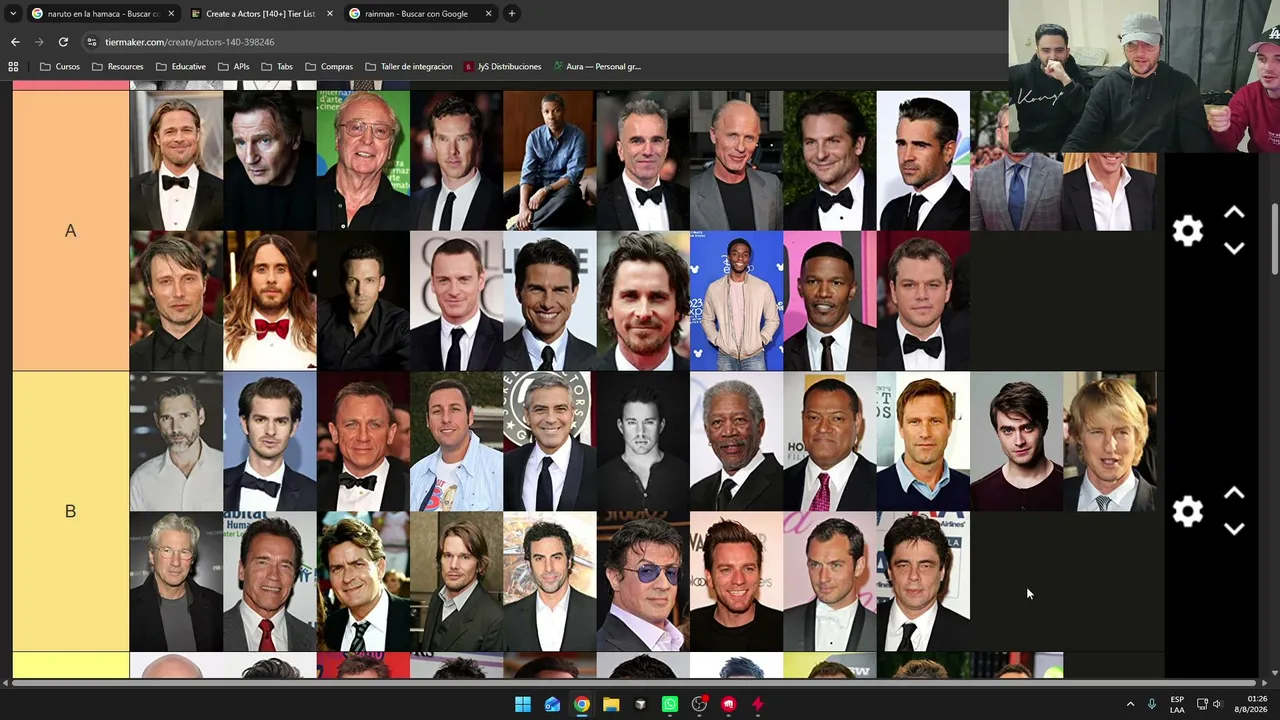Close the 'rainman' search tab

click(489, 14)
